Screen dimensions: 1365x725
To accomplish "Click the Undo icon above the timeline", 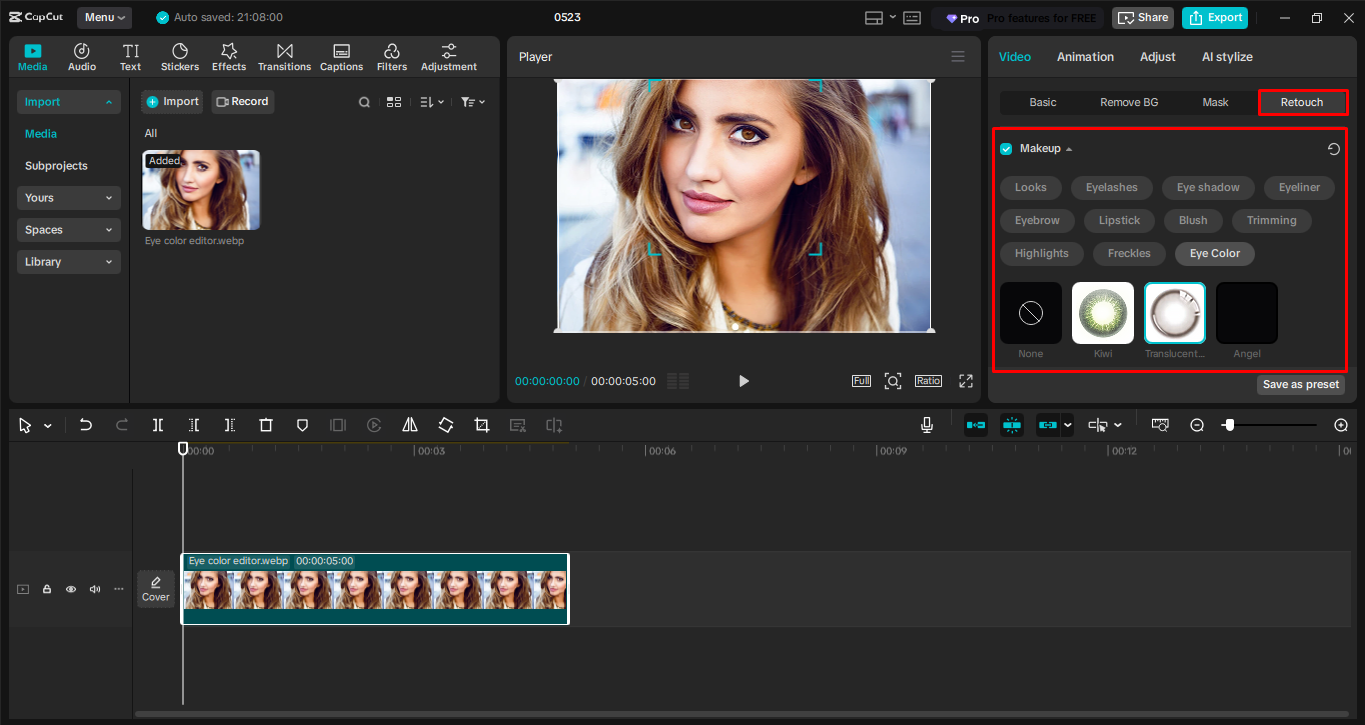I will tap(85, 425).
